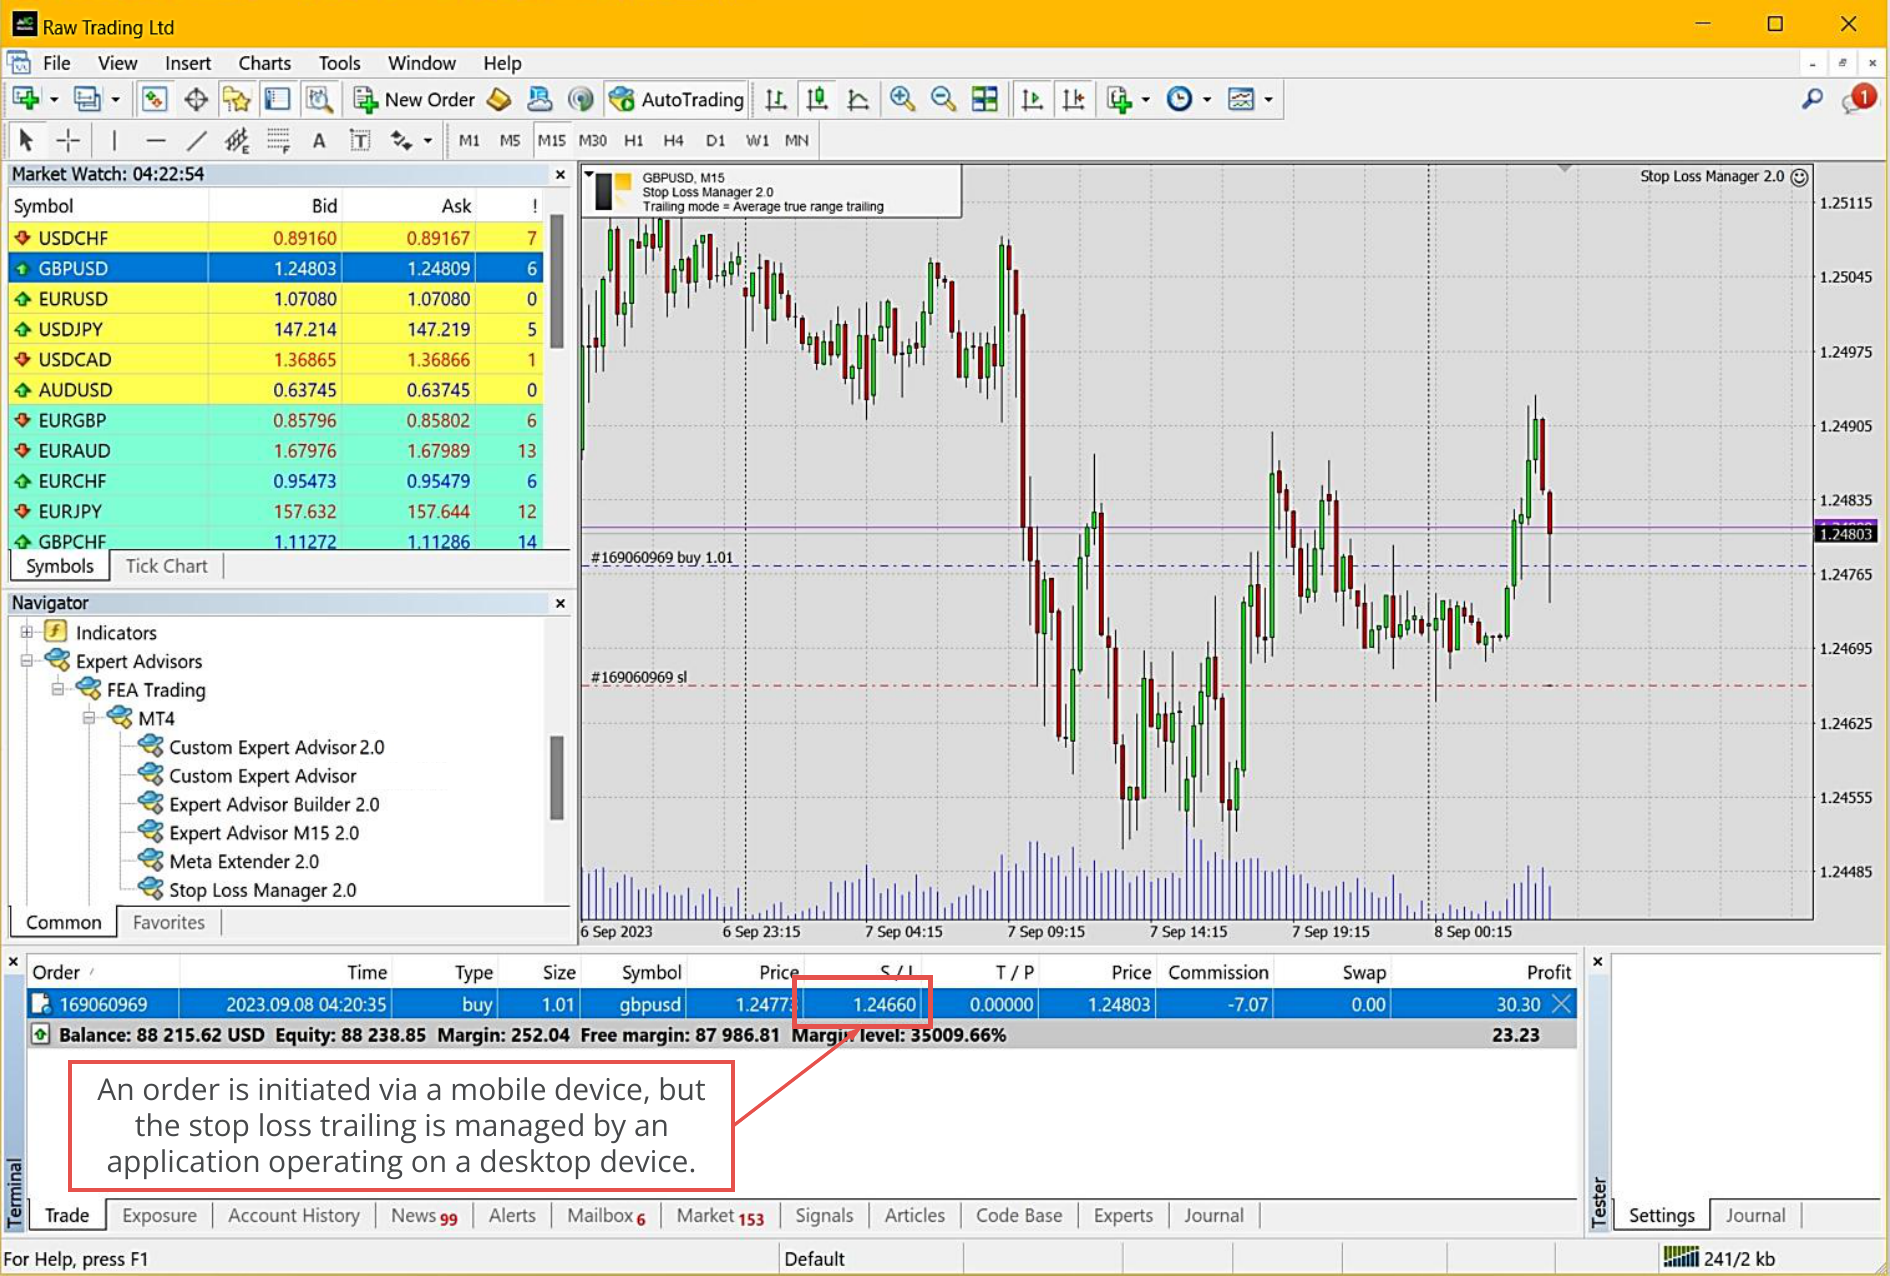The height and width of the screenshot is (1276, 1890).
Task: Open MetaEditor via the gold book icon
Action: point(499,99)
